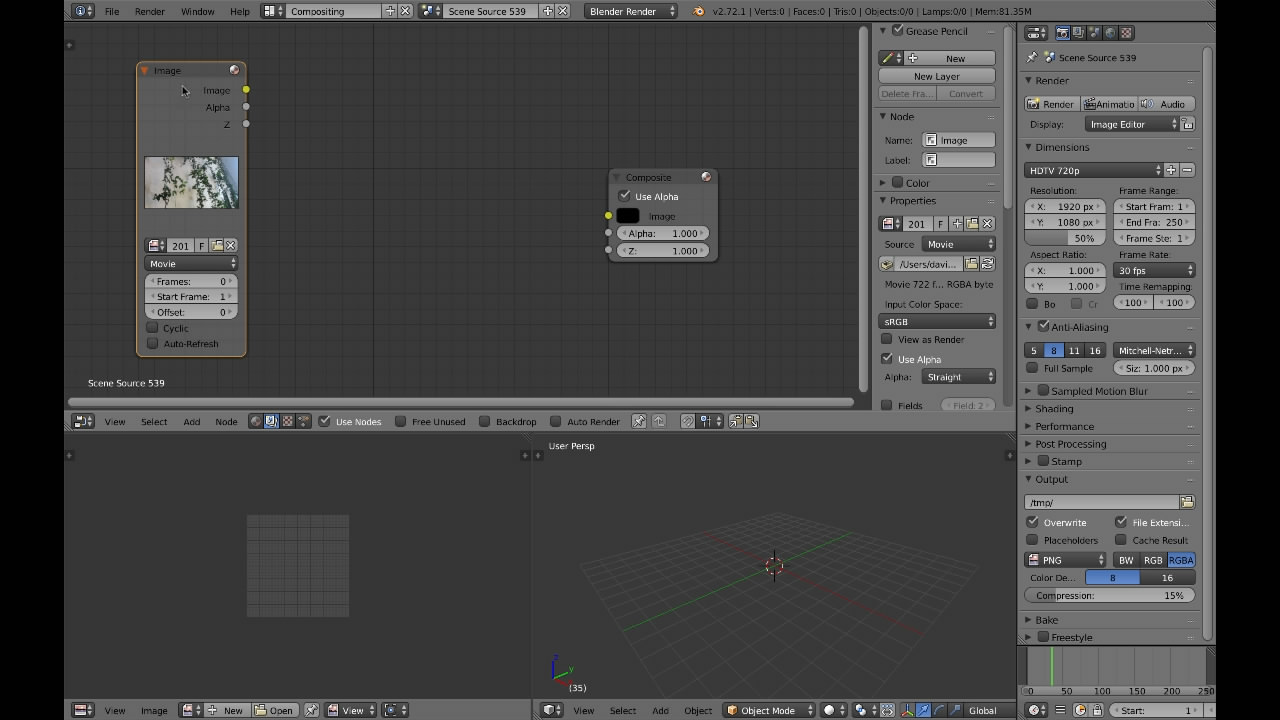Toggle the properties pin icon beside Scene Source 539
Image resolution: width=1280 pixels, height=720 pixels.
pyautogui.click(x=1032, y=57)
